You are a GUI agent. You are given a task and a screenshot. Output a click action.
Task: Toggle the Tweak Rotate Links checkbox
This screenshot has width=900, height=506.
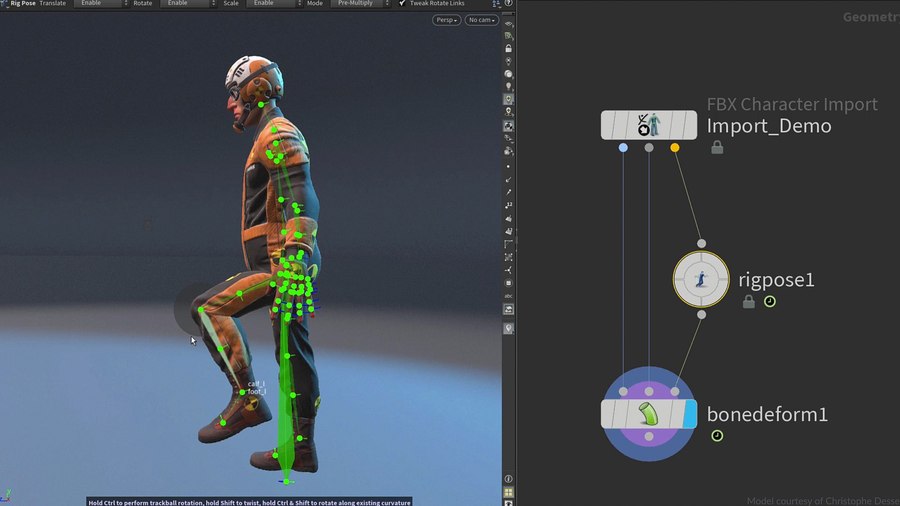tap(401, 4)
